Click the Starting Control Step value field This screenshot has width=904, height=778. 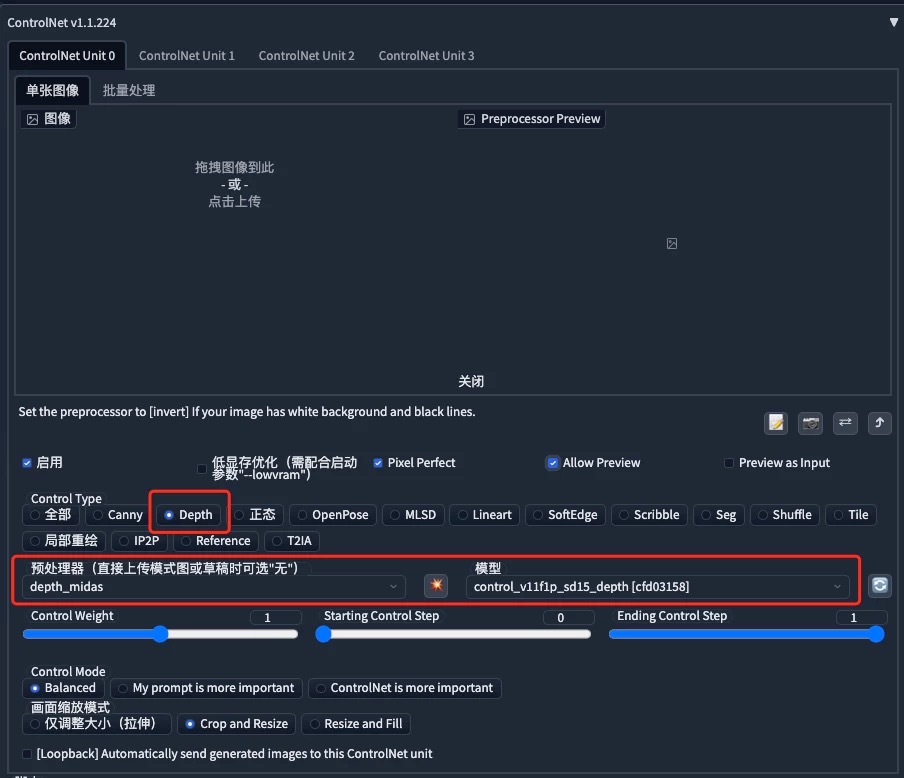[569, 617]
